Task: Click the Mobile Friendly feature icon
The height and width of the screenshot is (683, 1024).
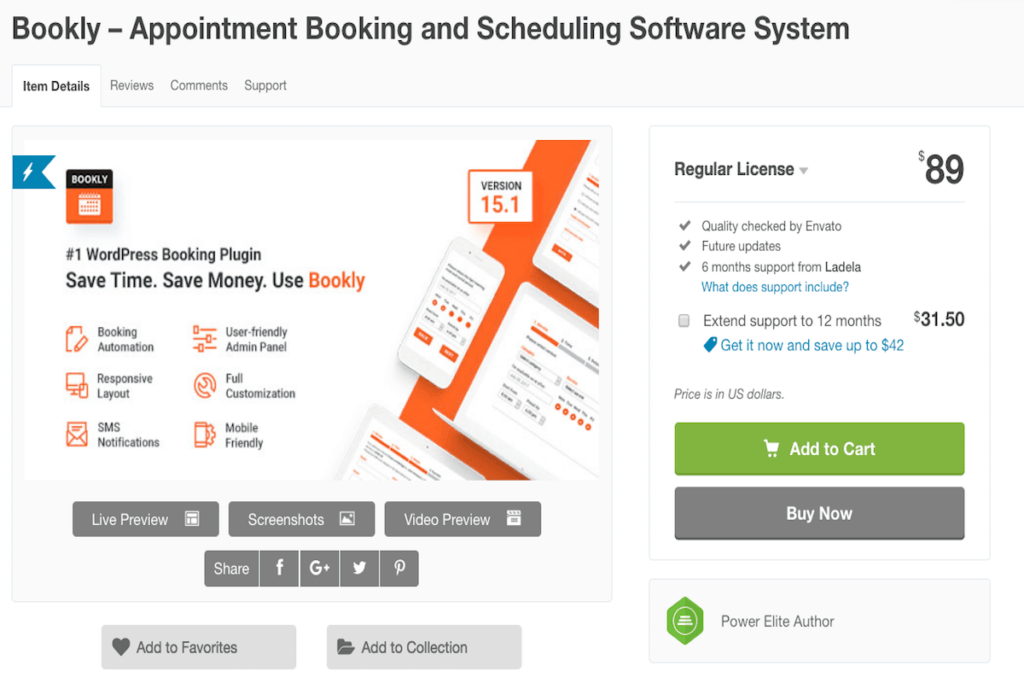Action: click(x=204, y=434)
